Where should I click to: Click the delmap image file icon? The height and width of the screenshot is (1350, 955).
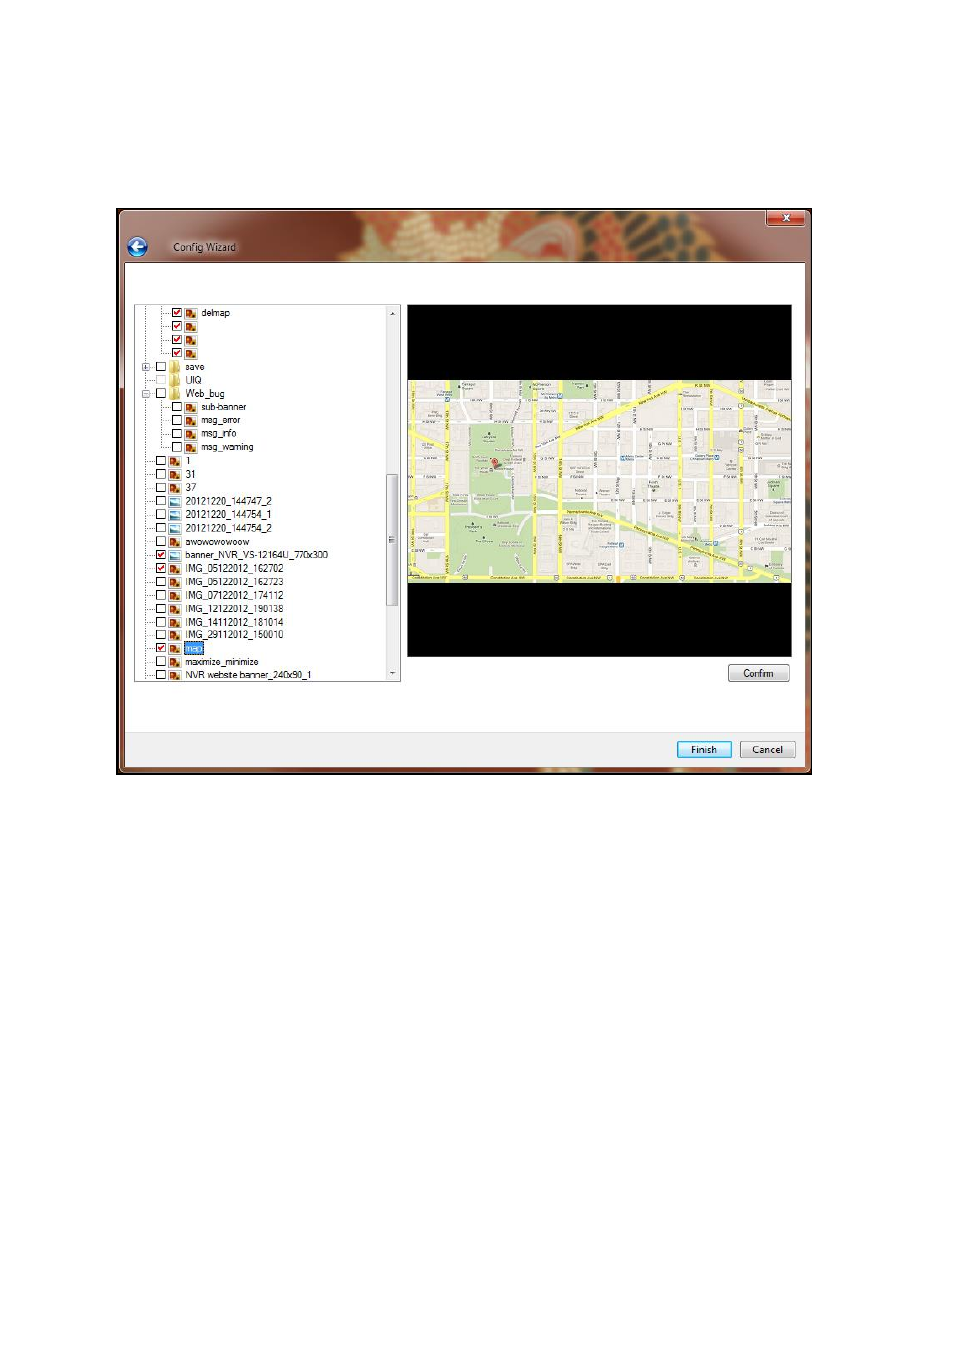click(191, 313)
